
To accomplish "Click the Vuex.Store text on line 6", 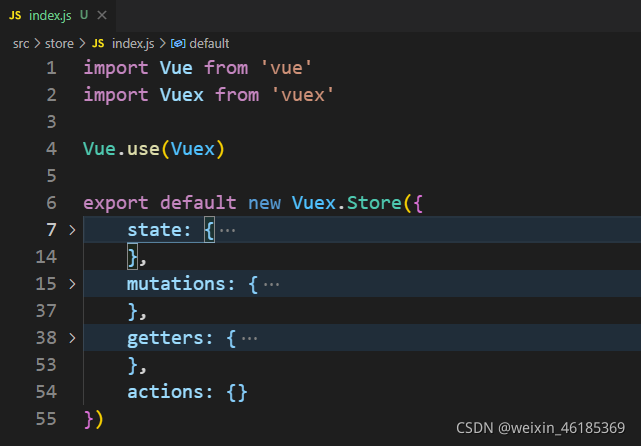I will click(x=347, y=203).
